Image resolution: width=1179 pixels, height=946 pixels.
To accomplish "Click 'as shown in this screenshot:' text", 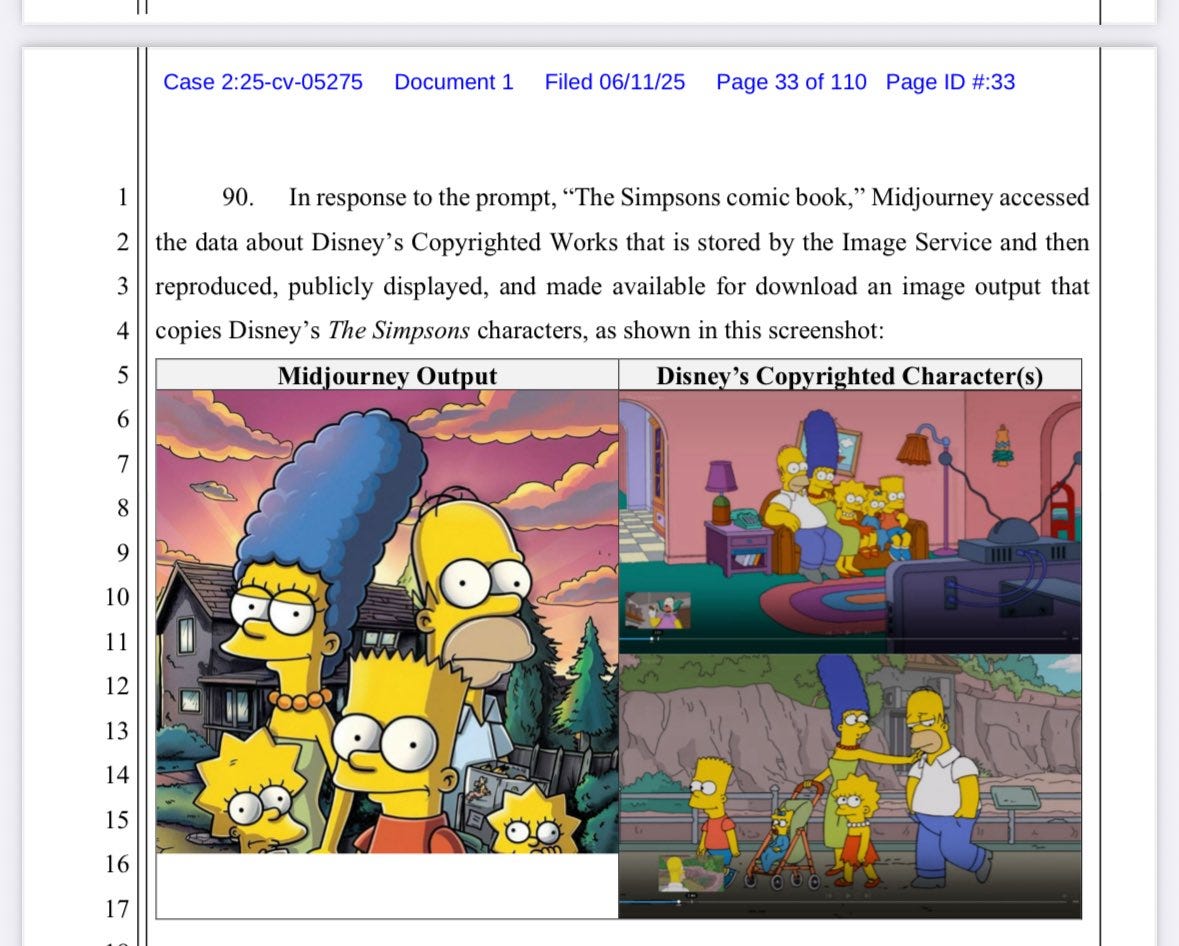I will tap(740, 331).
